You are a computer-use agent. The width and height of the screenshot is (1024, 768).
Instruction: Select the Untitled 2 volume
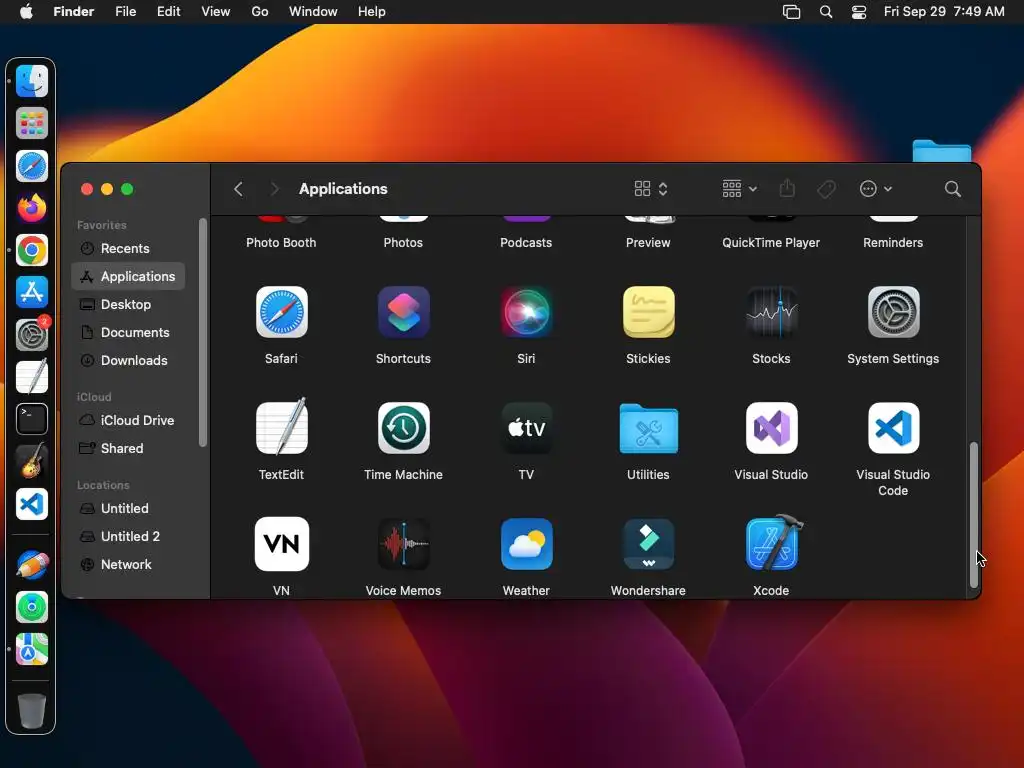[x=128, y=537]
